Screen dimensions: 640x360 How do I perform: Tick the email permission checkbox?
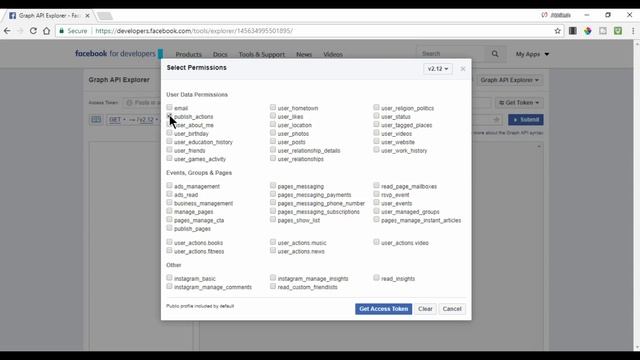(169, 107)
